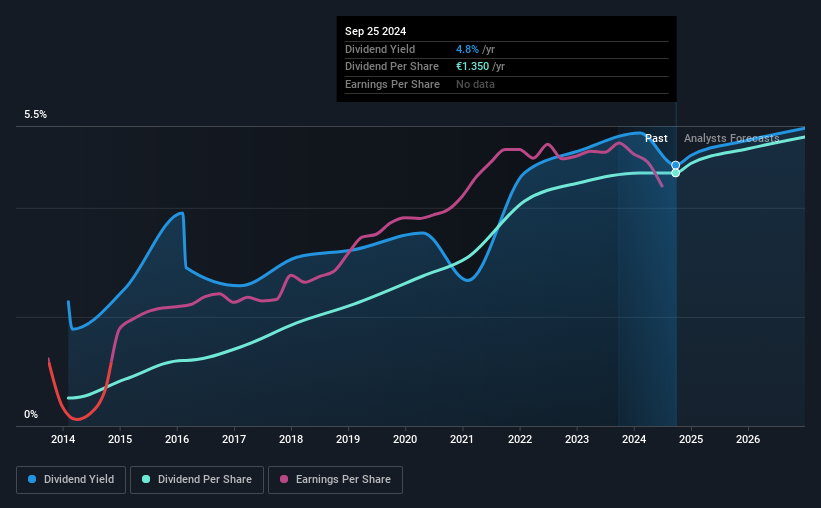
Task: Toggle the Dividend Per Share legend button
Action: pos(197,480)
